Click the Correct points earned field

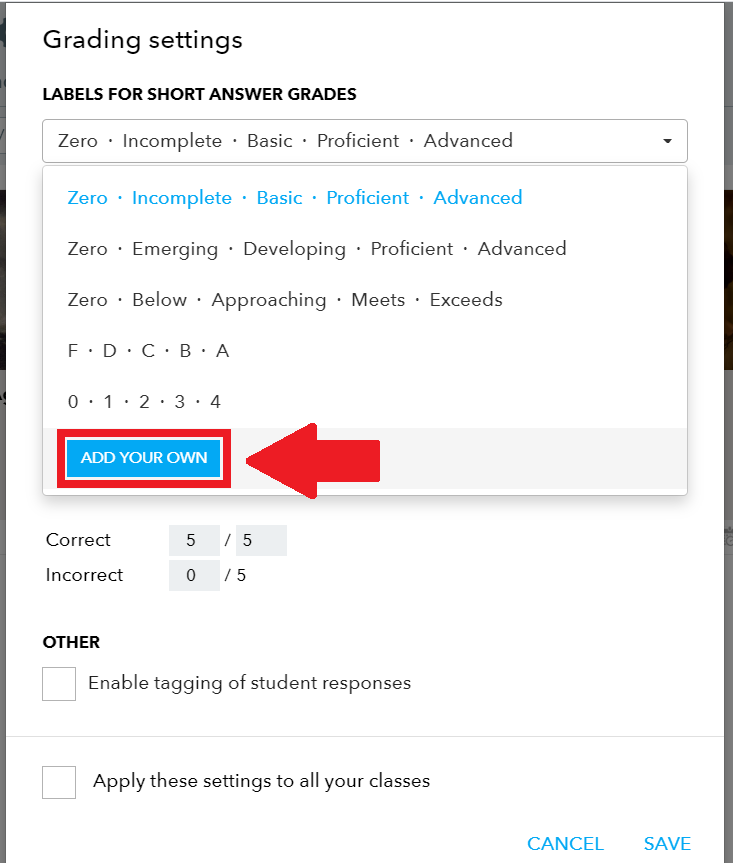(194, 540)
